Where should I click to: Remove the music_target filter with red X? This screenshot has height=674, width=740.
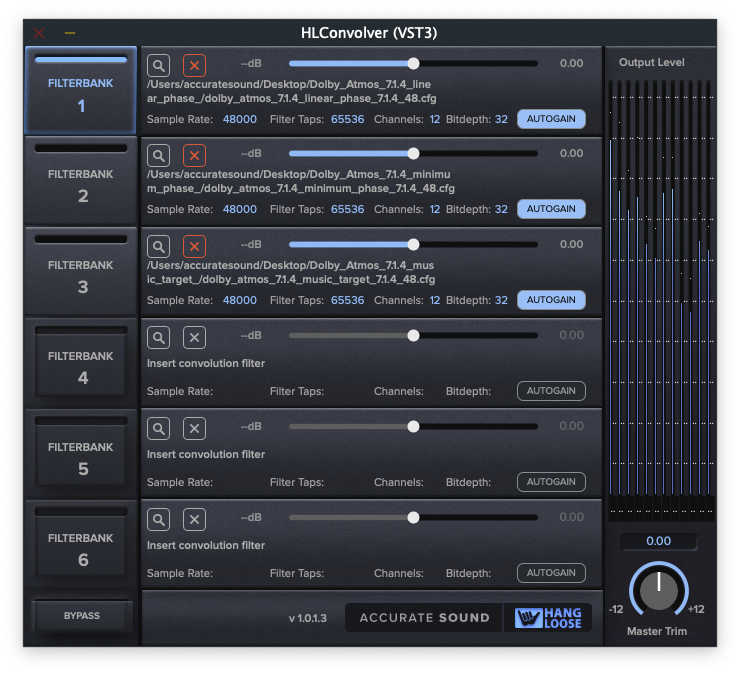pyautogui.click(x=194, y=246)
